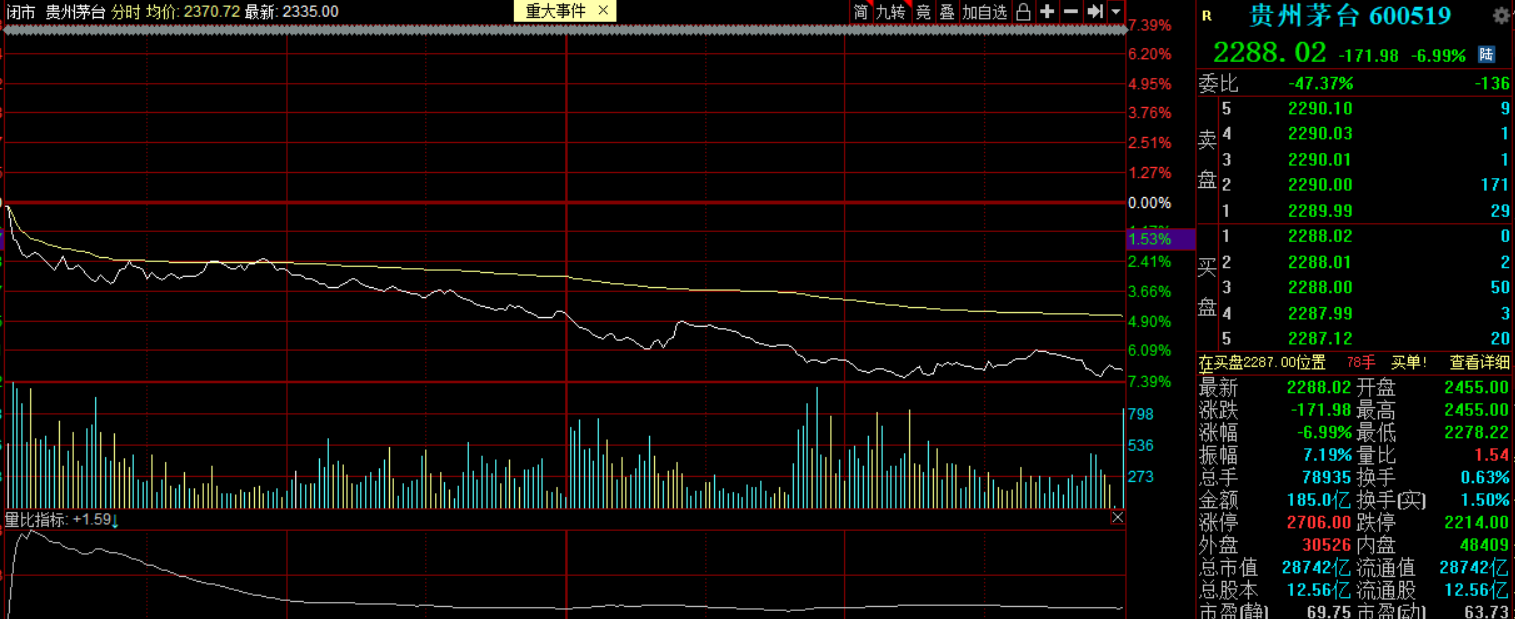The height and width of the screenshot is (619, 1515).
Task: Click the 798 volume axis label
Action: [x=1141, y=414]
